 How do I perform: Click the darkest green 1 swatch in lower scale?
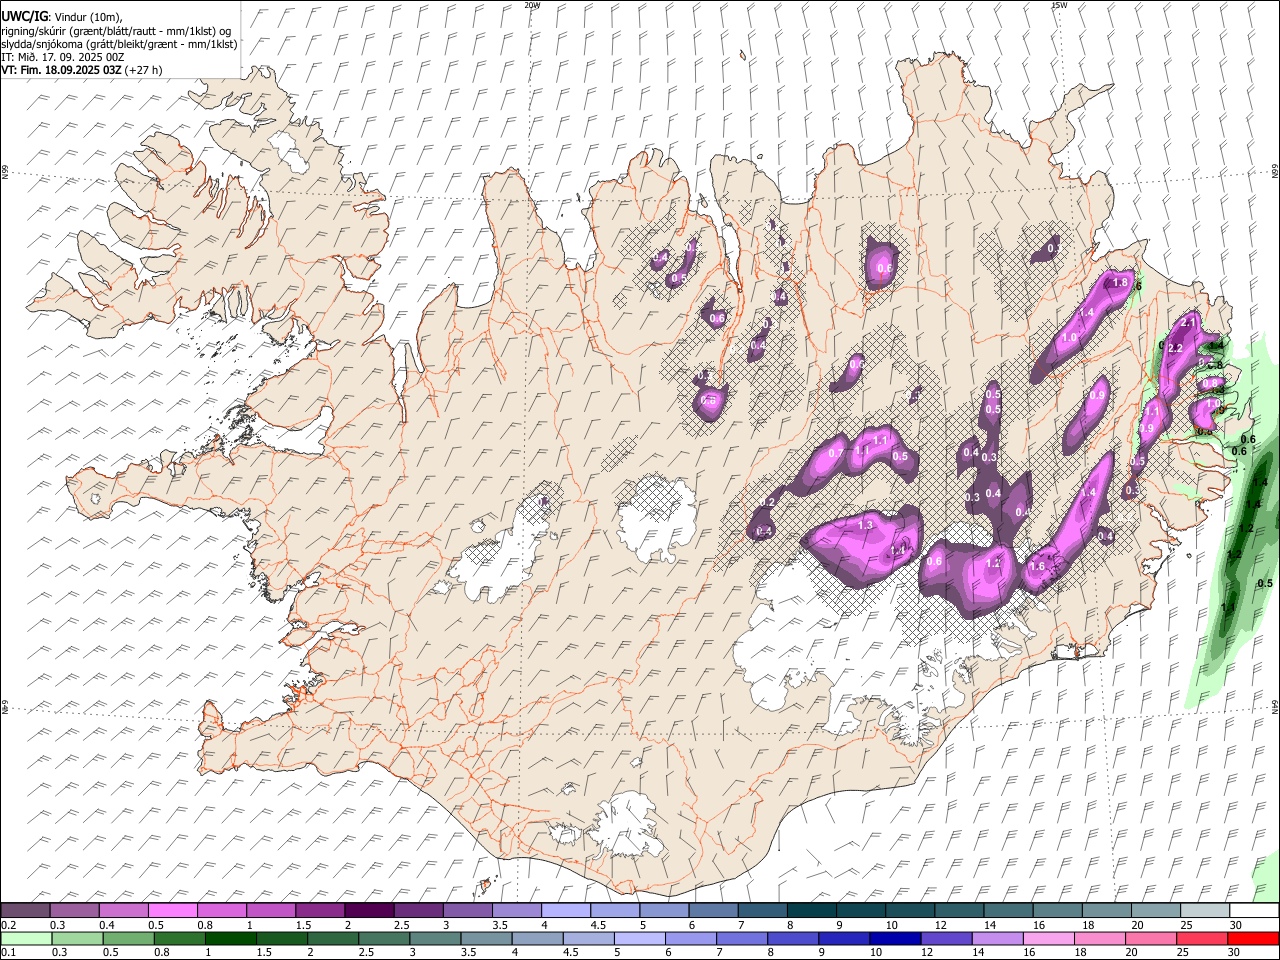[x=230, y=938]
